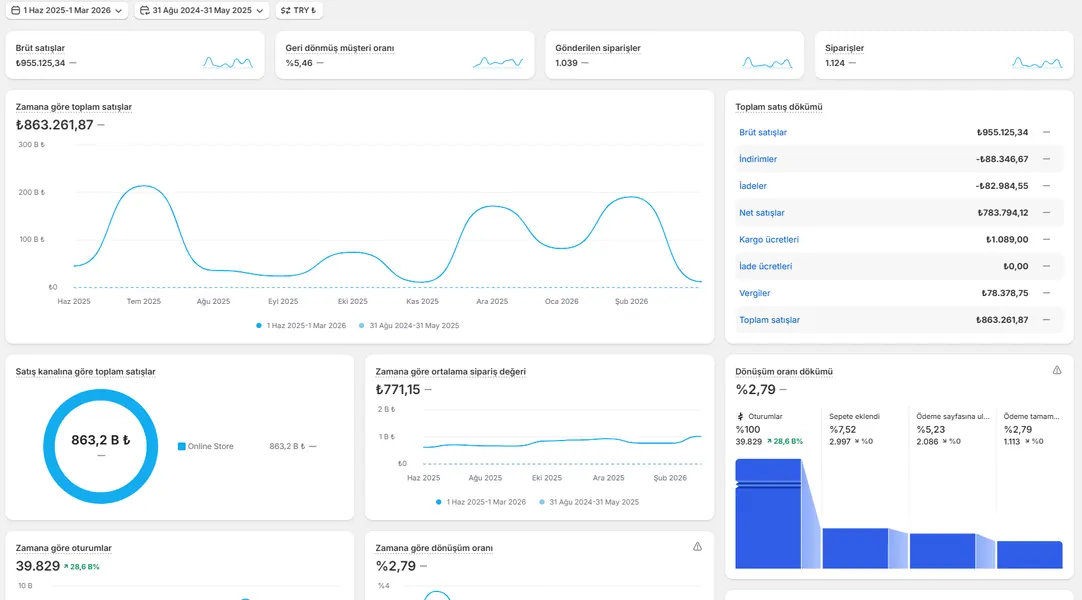Open the Geri dönmüş müşteri oranı card

click(404, 55)
